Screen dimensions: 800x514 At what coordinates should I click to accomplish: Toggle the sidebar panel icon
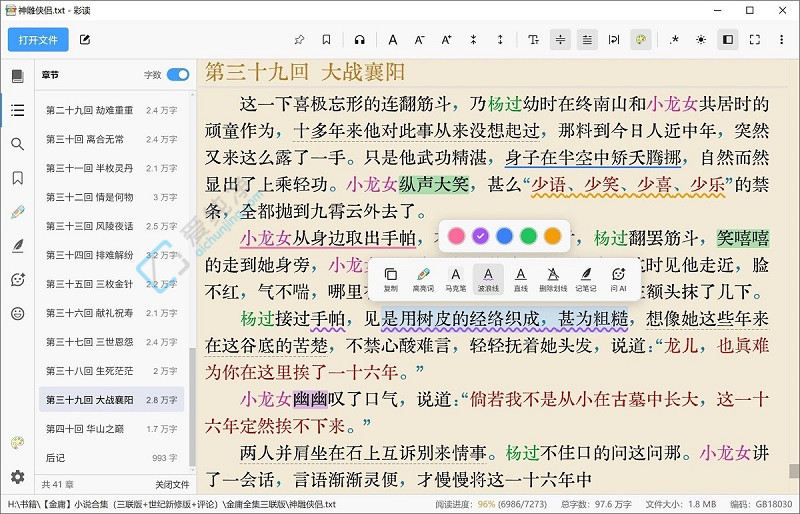728,40
